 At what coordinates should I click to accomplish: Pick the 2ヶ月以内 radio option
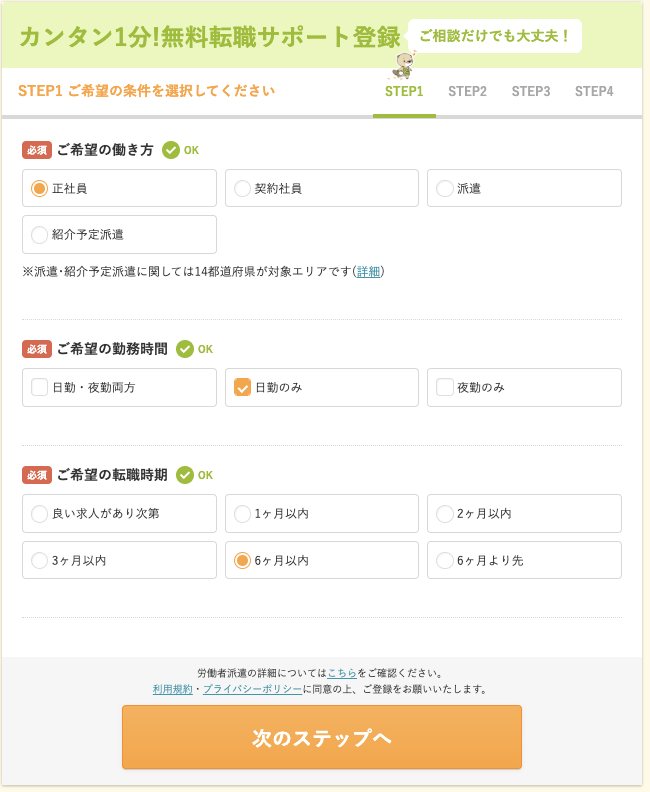click(524, 514)
